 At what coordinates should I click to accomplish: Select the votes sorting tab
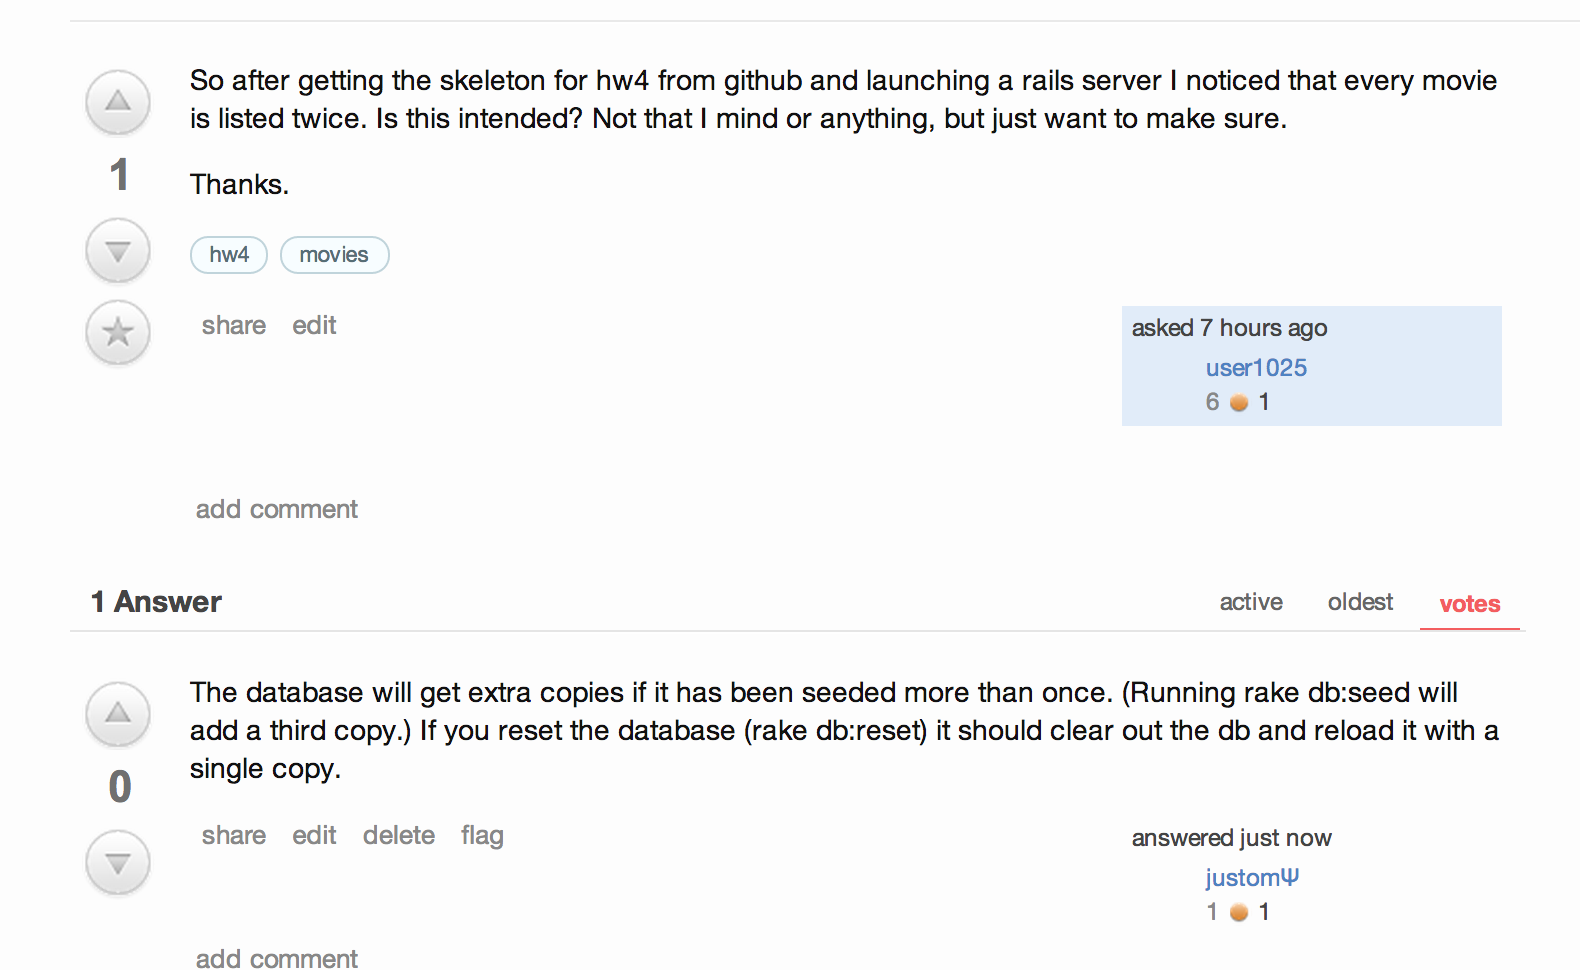[1469, 604]
